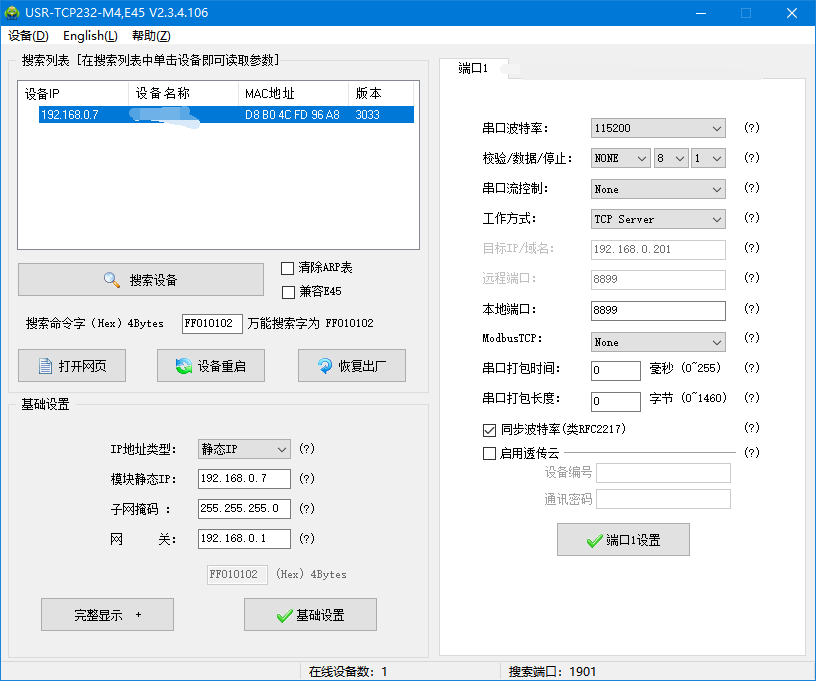Viewport: 816px width, 681px height.
Task: Uncheck 同步波特率(类RFC2217) option
Action: point(489,429)
